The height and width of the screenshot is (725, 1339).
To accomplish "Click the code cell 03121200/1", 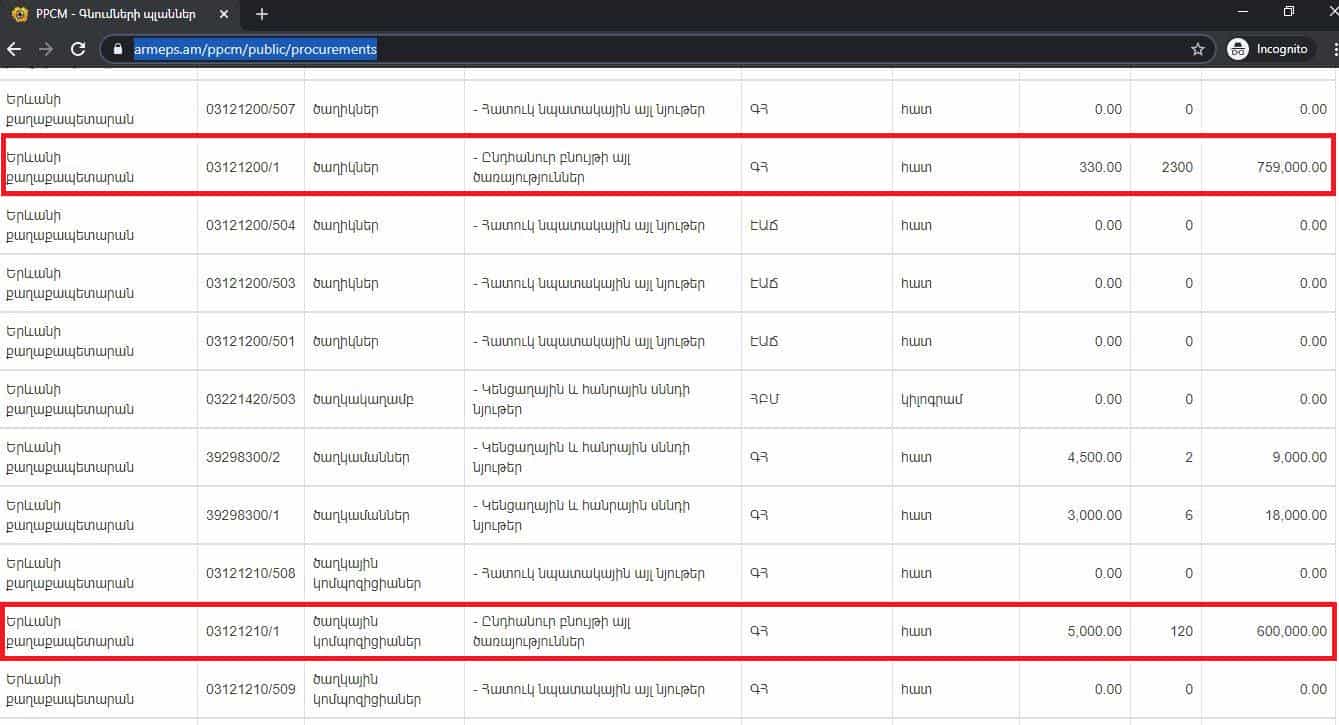I will click(242, 168).
